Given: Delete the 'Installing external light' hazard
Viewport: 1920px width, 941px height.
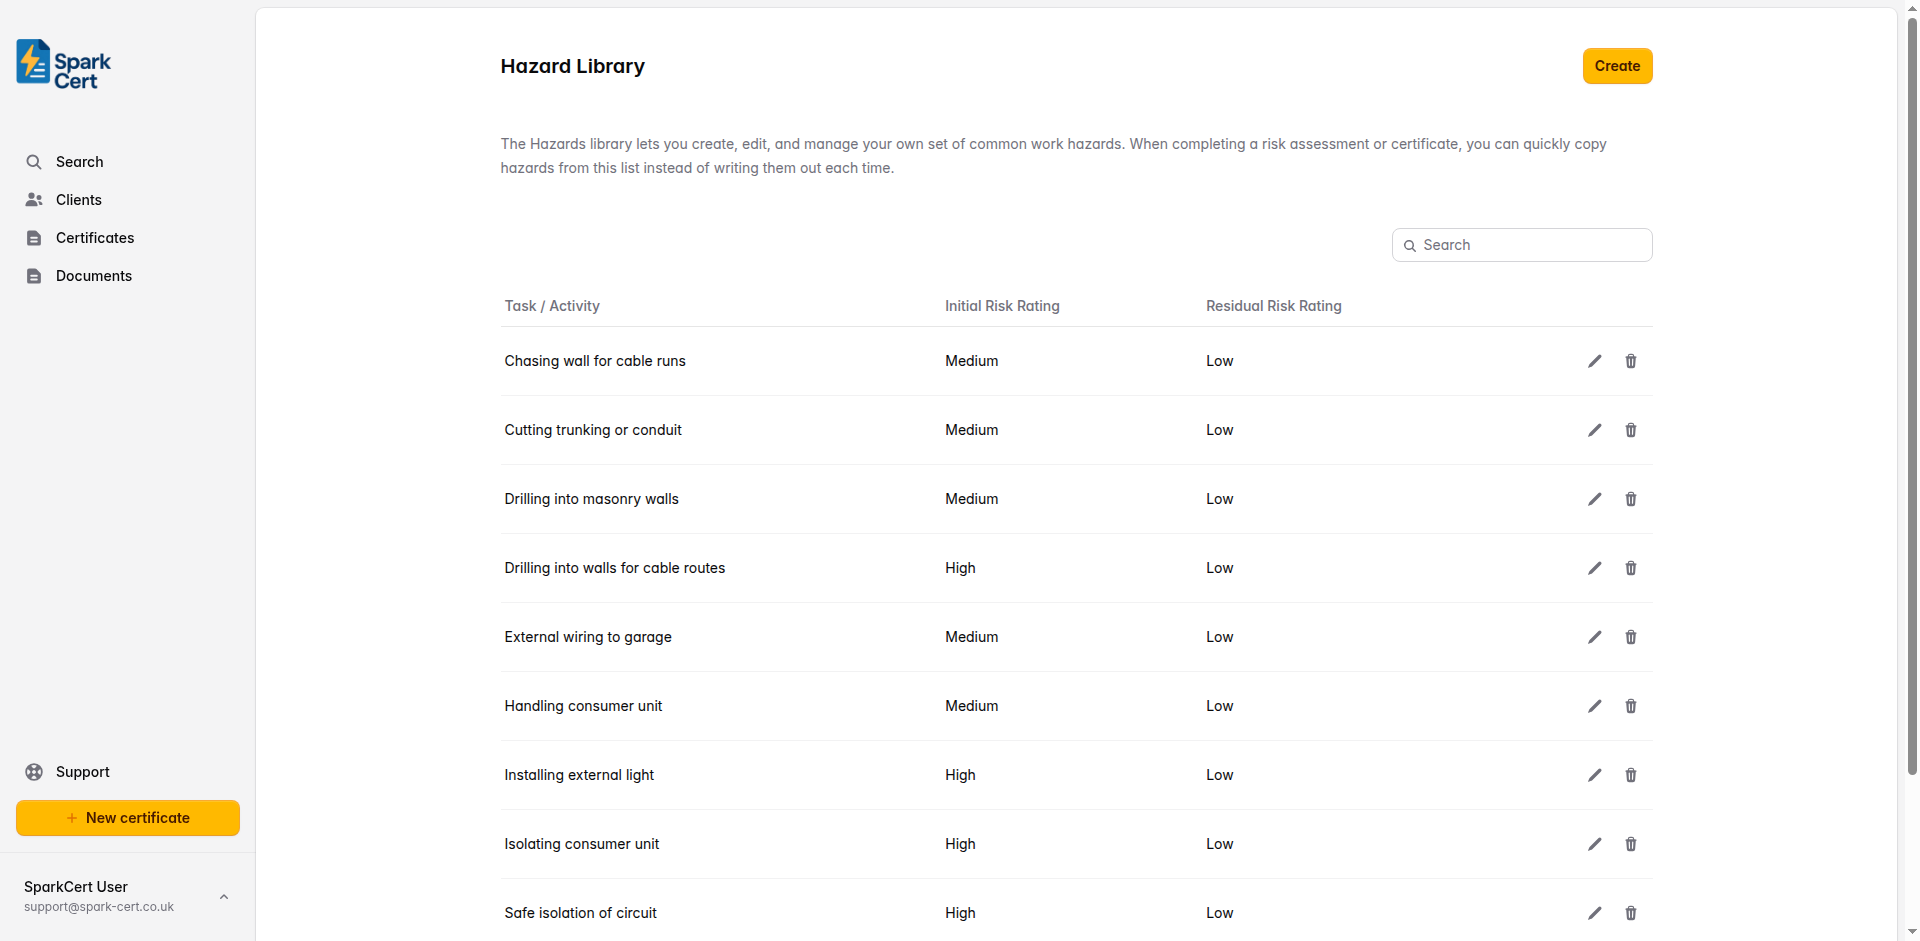Looking at the screenshot, I should (1630, 775).
